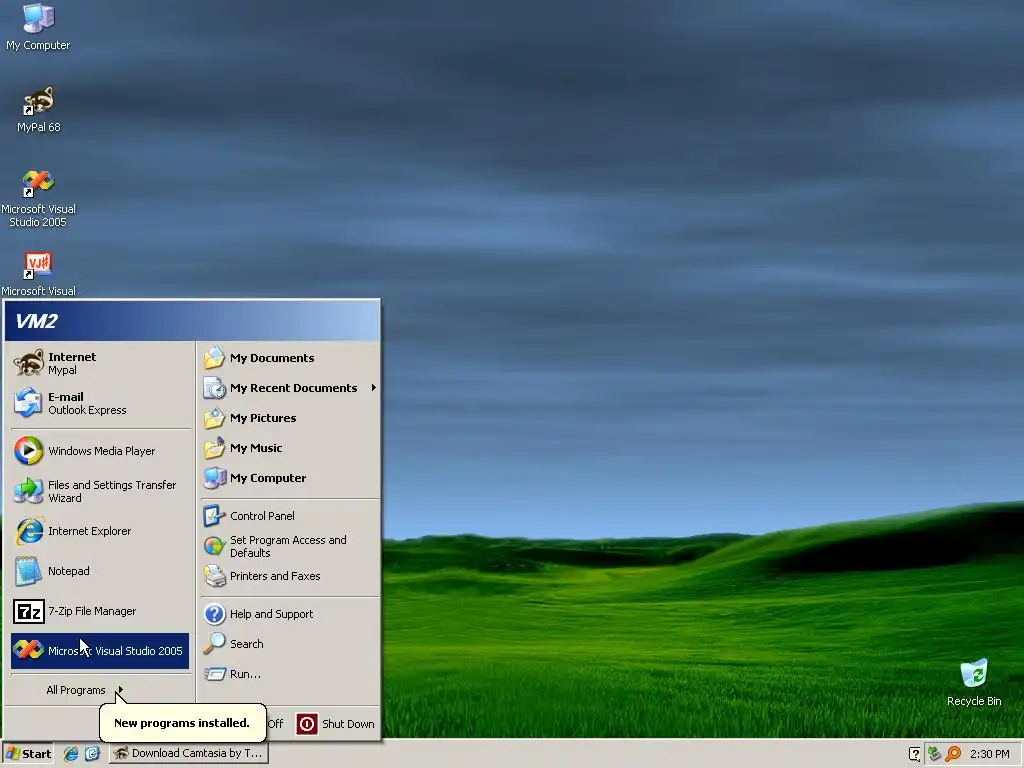Open Internet Mypal in Start menu
1024x768 pixels.
click(100, 363)
